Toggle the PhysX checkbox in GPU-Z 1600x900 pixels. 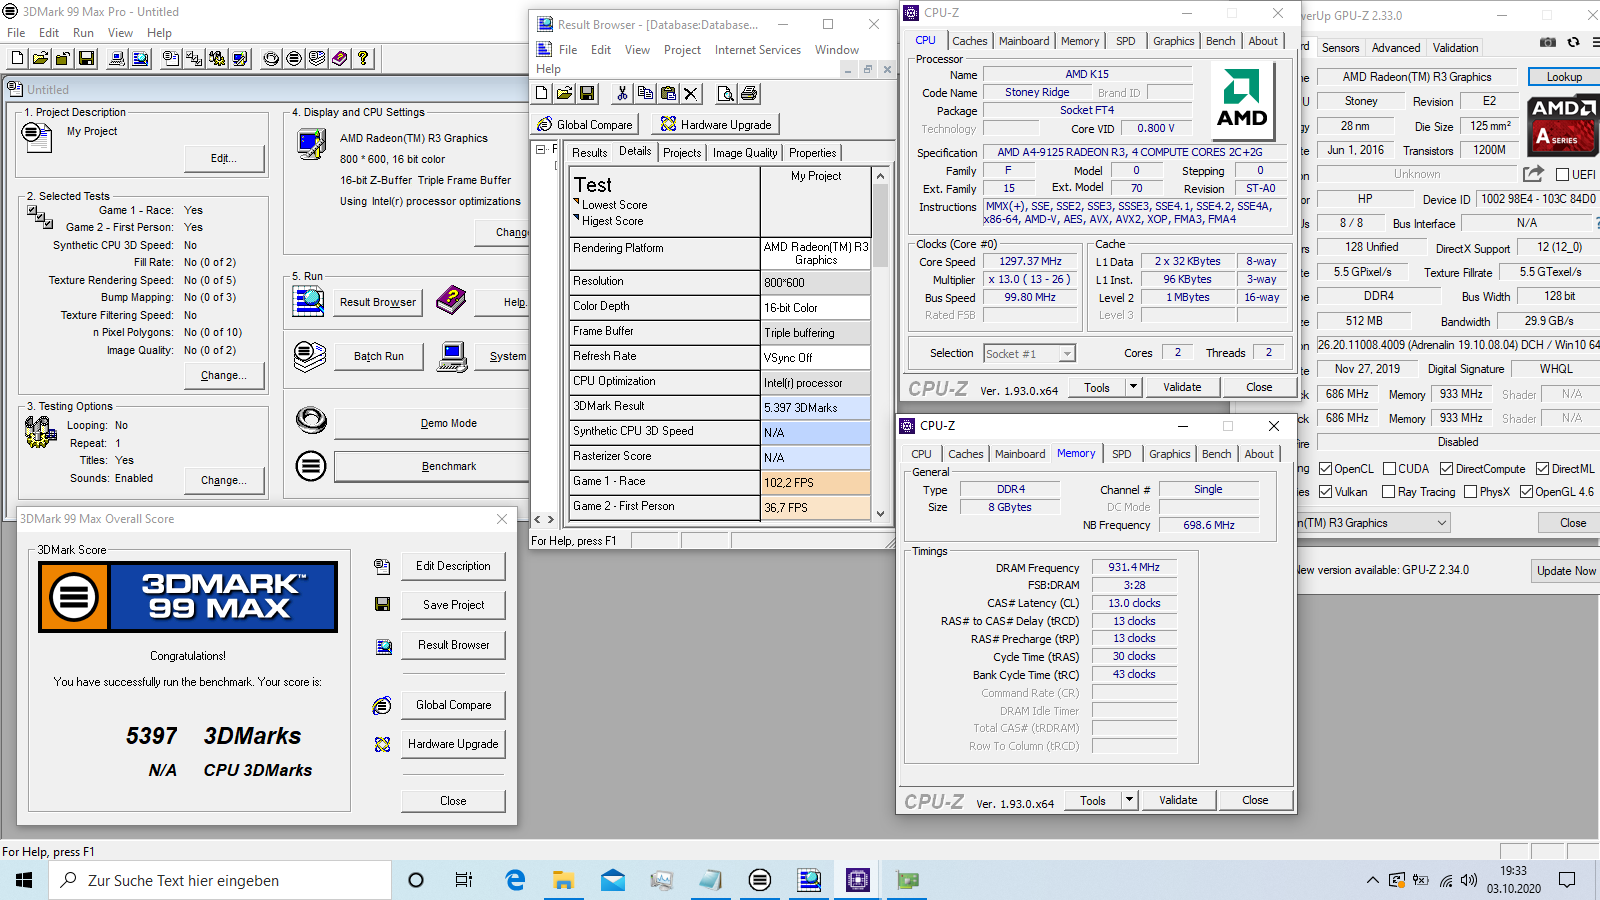[1470, 492]
